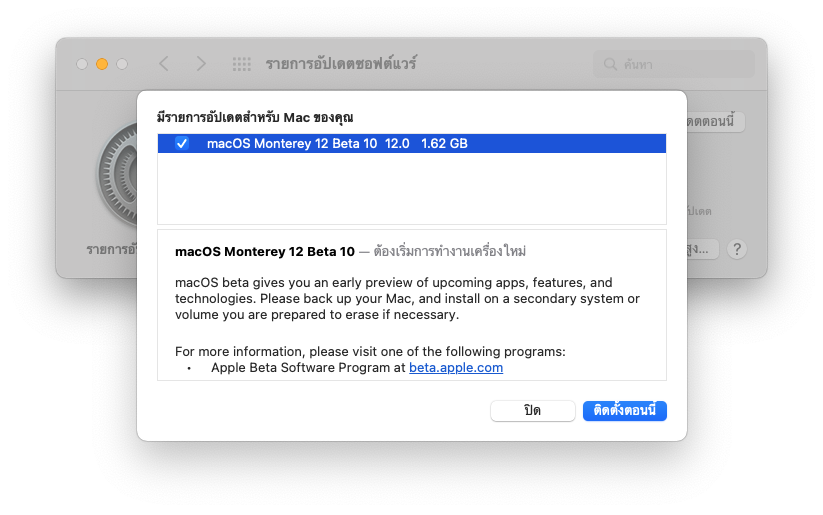Screen dimensions: 823x515
Task: Click the magnifying glass search icon
Action: point(610,65)
